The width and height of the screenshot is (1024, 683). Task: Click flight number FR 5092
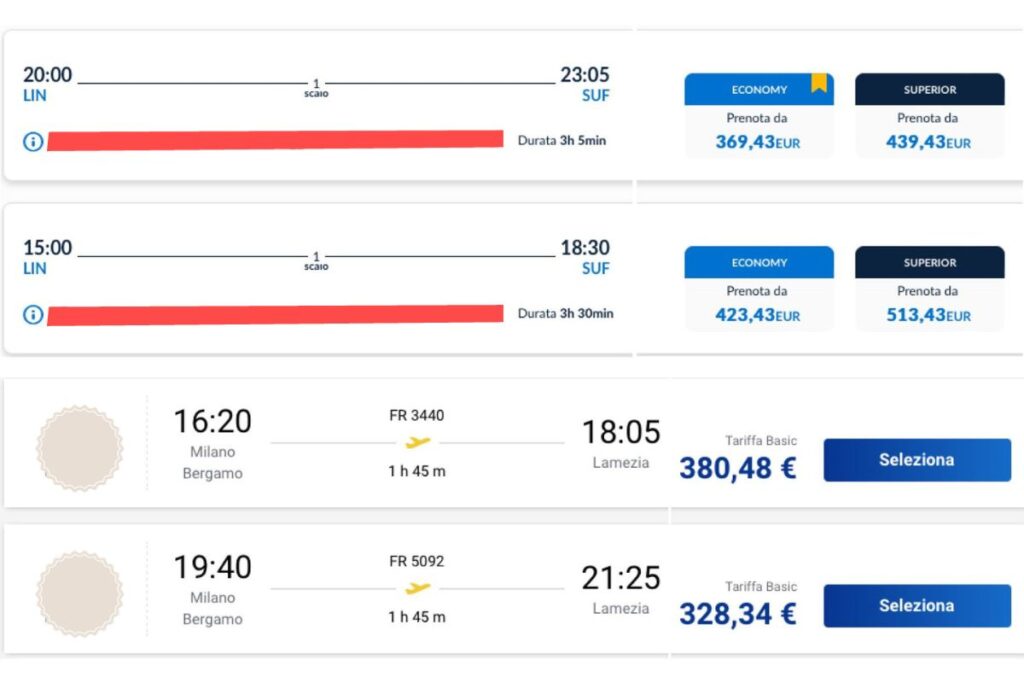[x=417, y=561]
